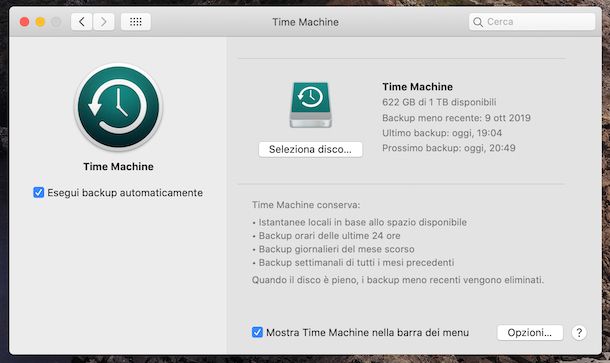610x363 pixels.
Task: Click the large Time Machine clock icon
Action: (x=118, y=107)
